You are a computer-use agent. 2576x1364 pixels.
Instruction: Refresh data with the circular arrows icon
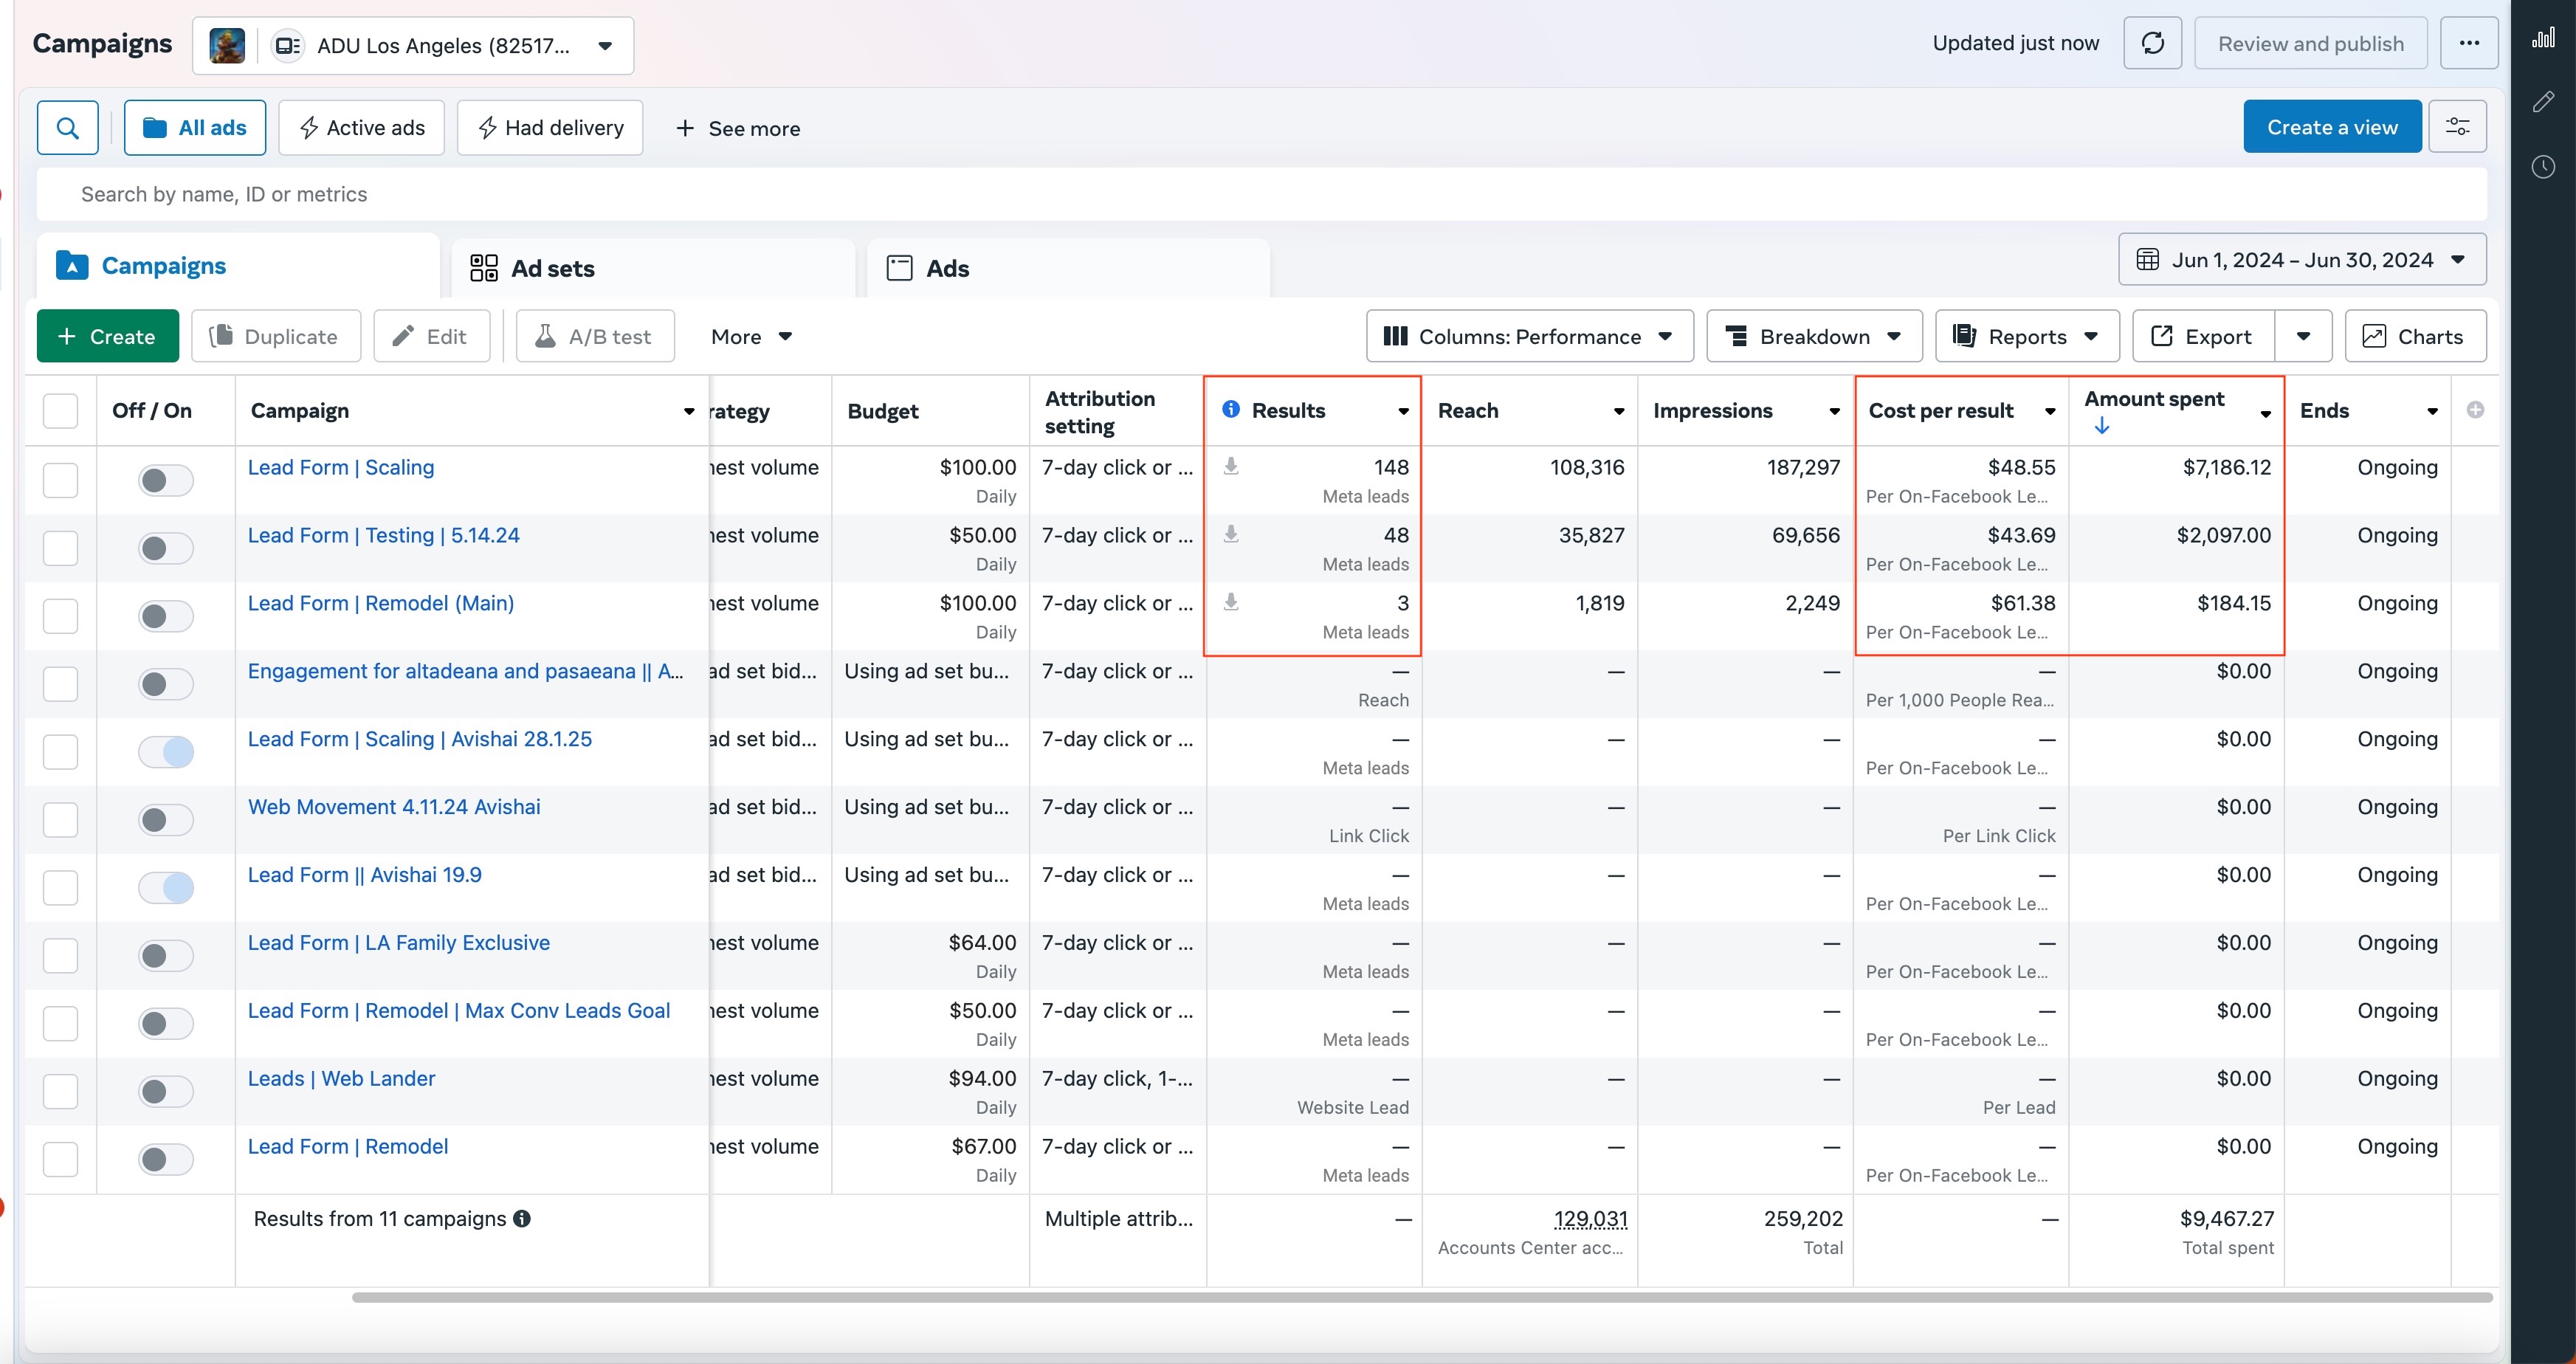(2152, 43)
